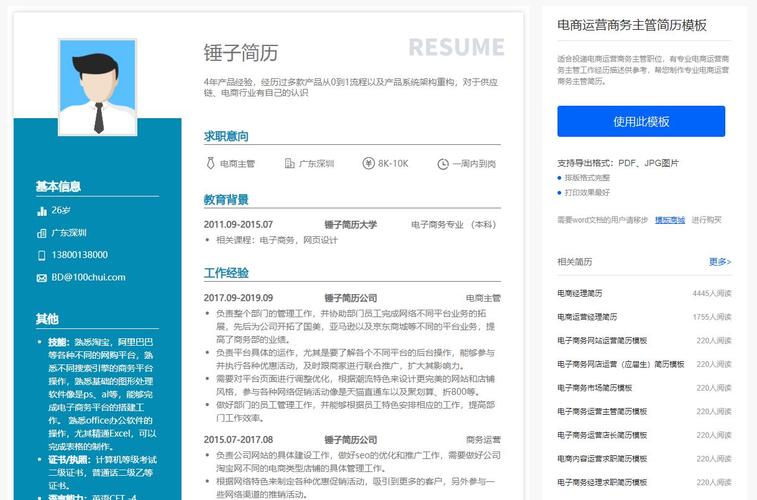Select the 求职意向 section heading
The width and height of the screenshot is (757, 500).
coord(226,136)
